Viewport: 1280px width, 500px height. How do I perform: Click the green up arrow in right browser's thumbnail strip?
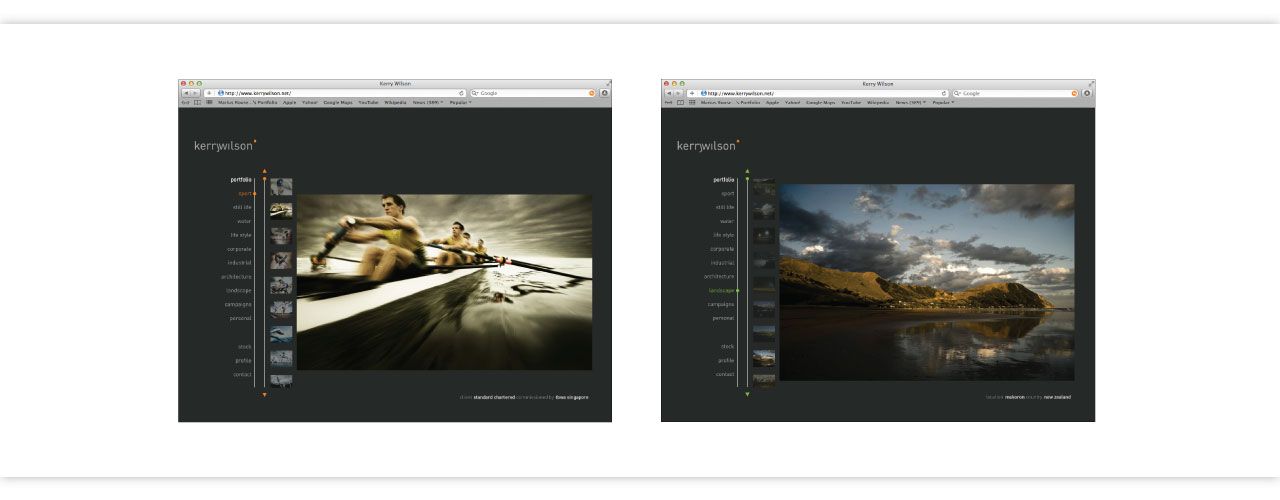pos(747,173)
